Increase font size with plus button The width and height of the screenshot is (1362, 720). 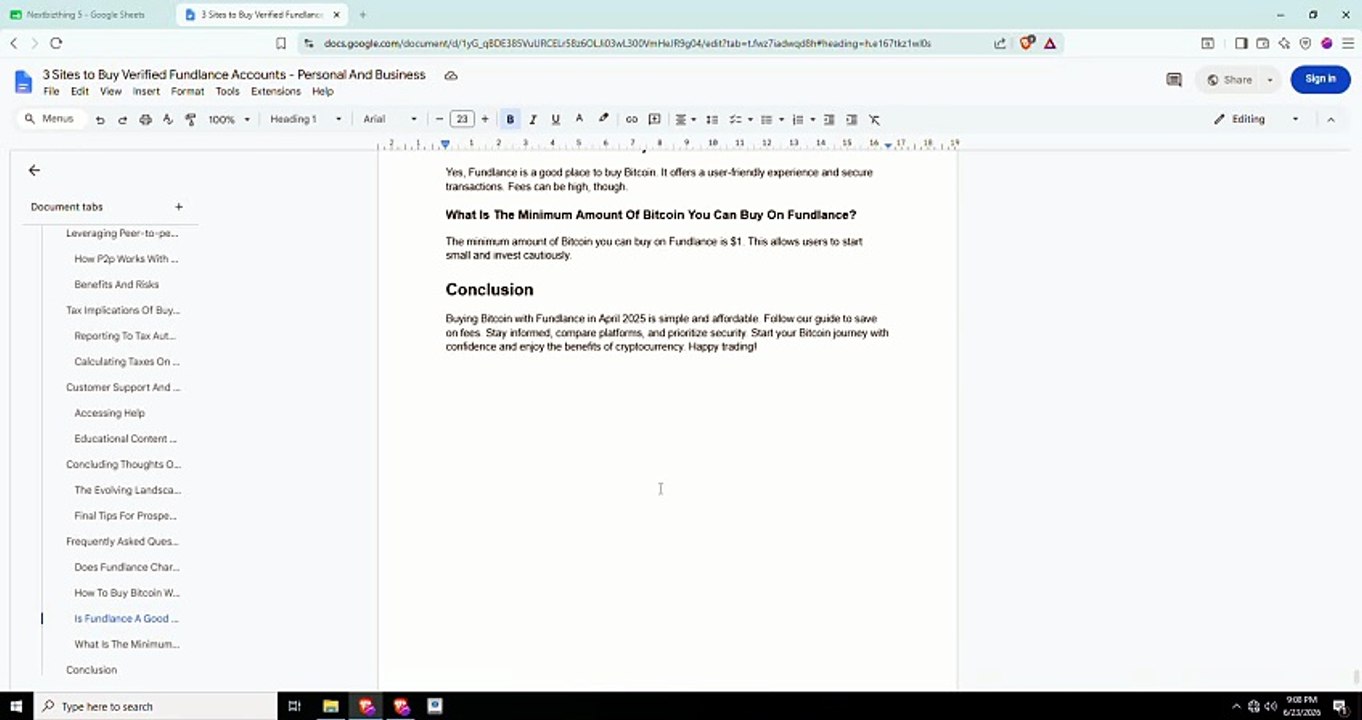(485, 120)
